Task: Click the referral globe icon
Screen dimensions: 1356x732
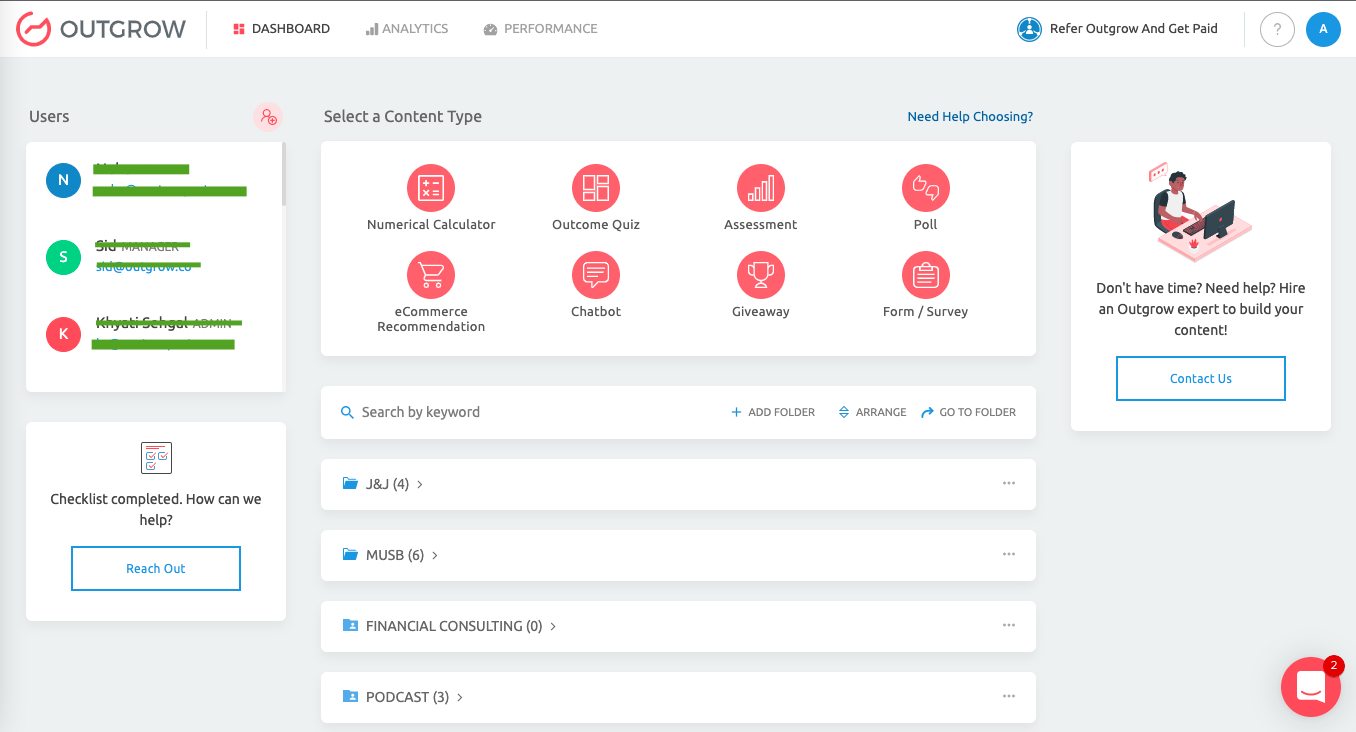Action: click(1029, 29)
